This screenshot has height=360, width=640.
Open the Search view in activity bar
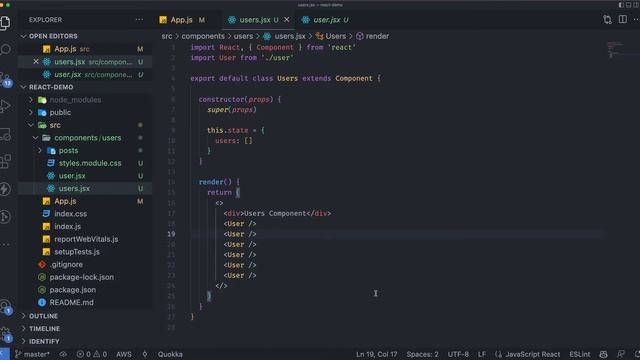tap(5, 50)
